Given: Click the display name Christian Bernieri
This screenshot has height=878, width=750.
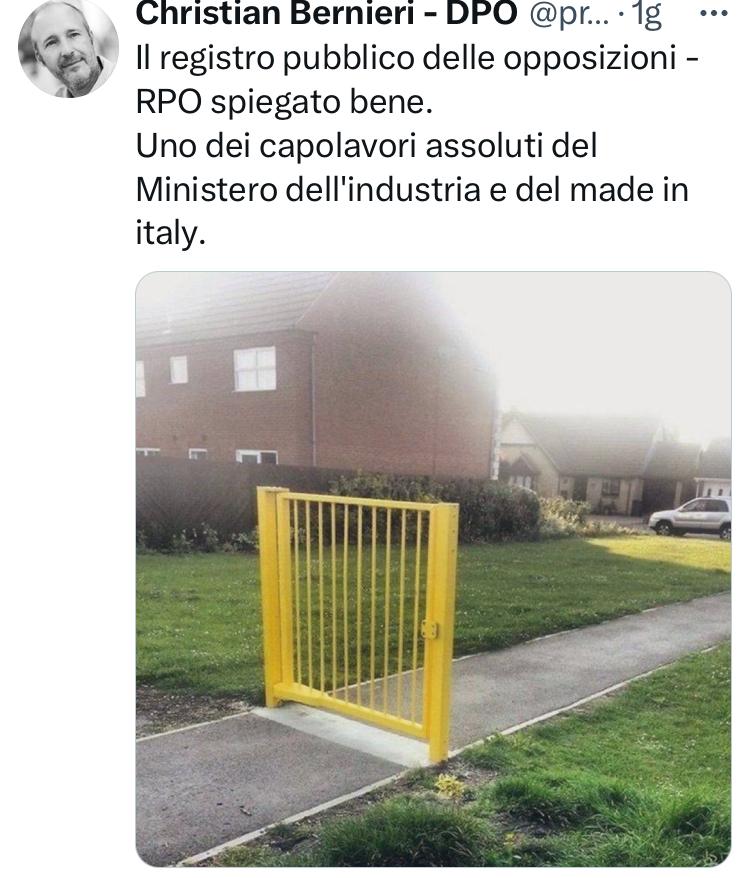Looking at the screenshot, I should coord(274,13).
